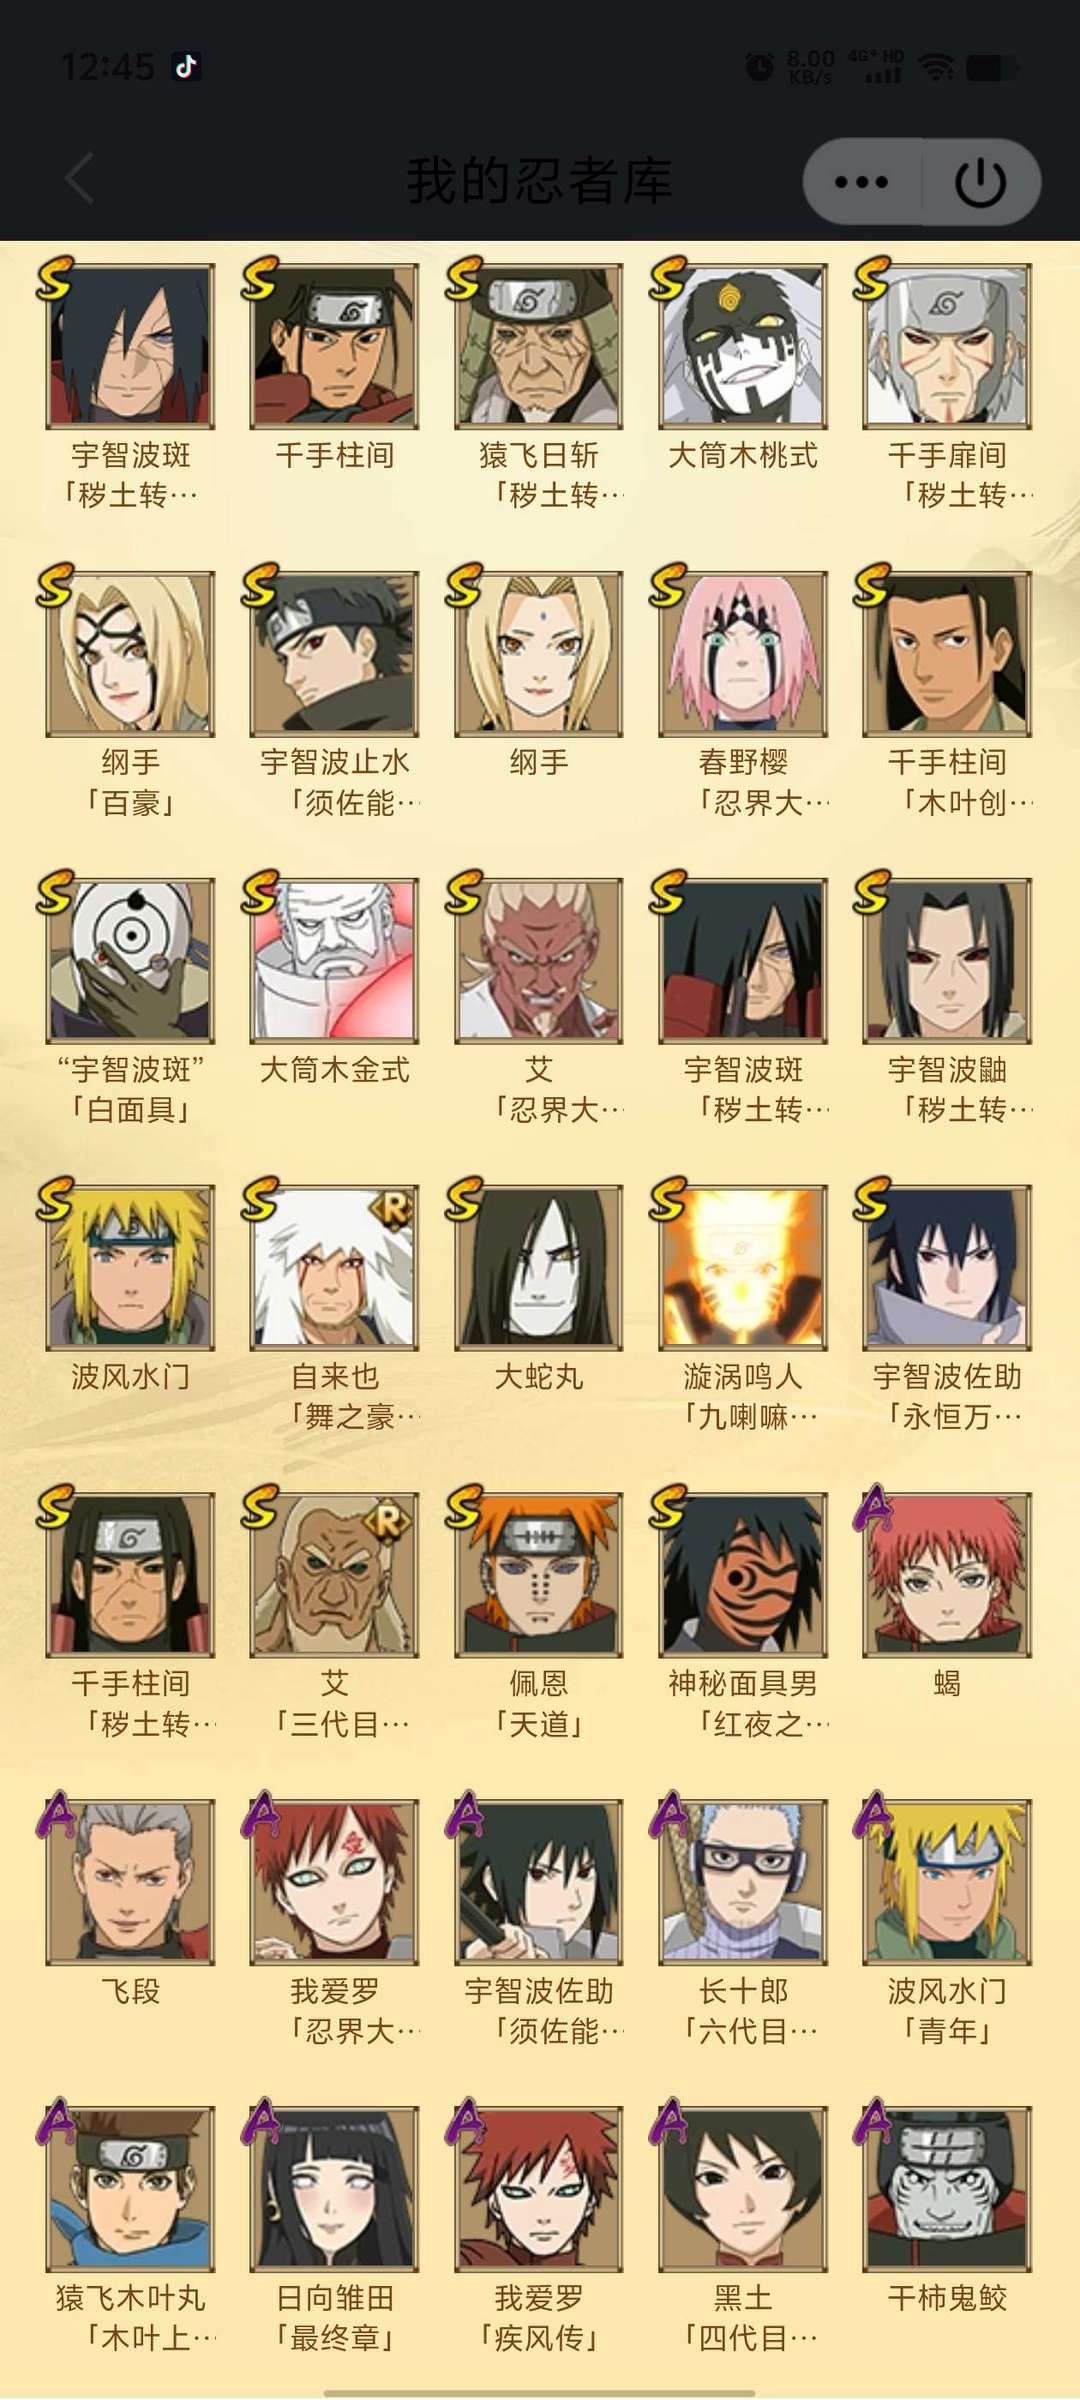
Task: Open the three-dots more menu
Action: coord(861,182)
